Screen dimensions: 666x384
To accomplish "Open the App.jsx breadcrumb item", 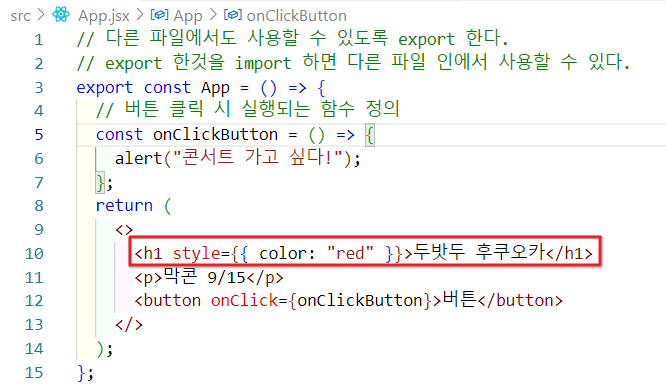I will coord(104,16).
